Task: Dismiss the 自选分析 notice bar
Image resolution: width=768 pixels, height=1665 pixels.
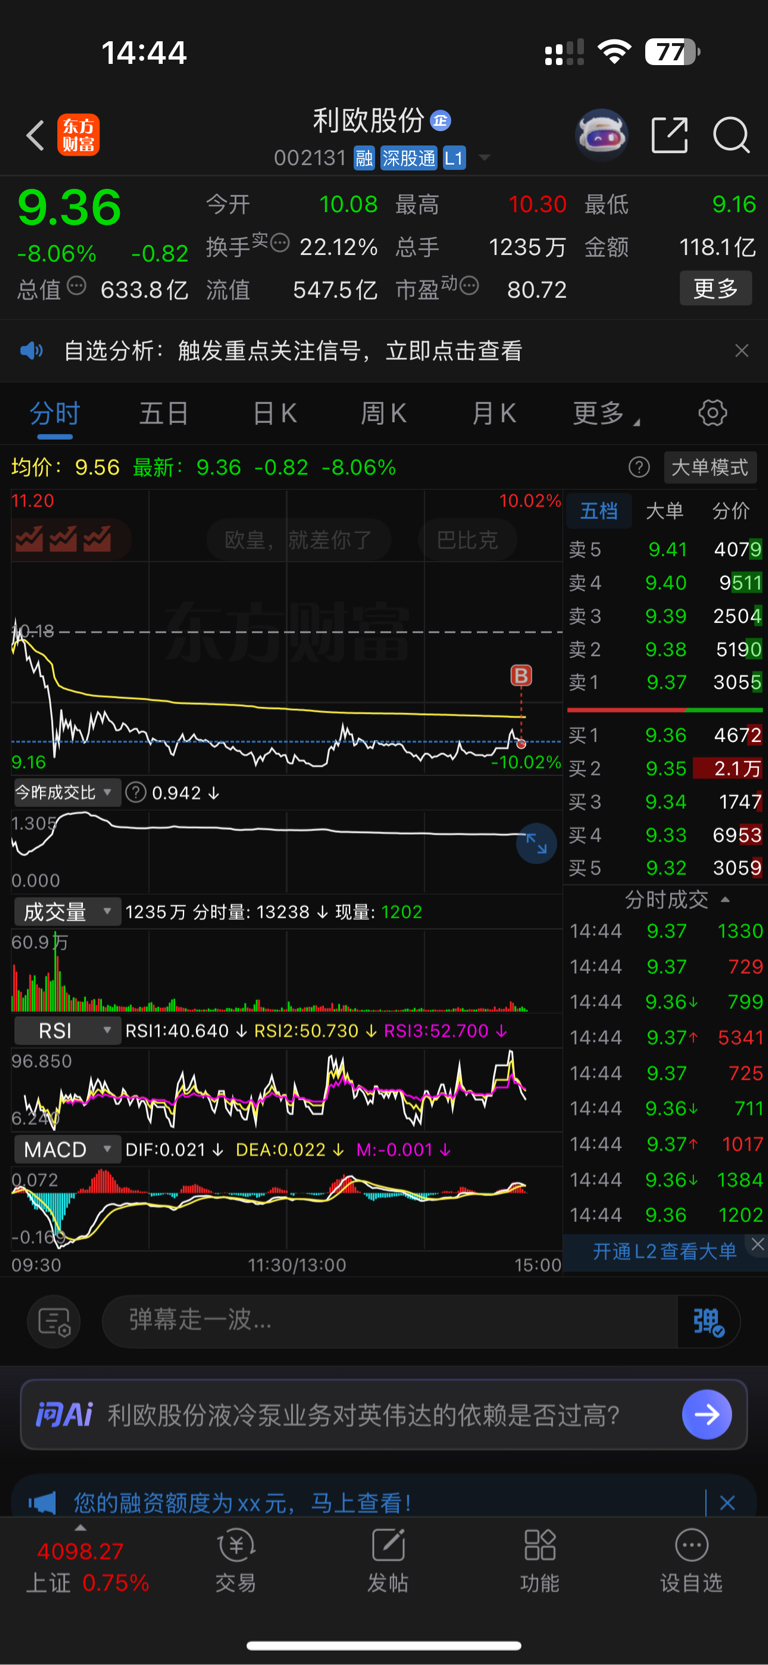Action: (742, 351)
